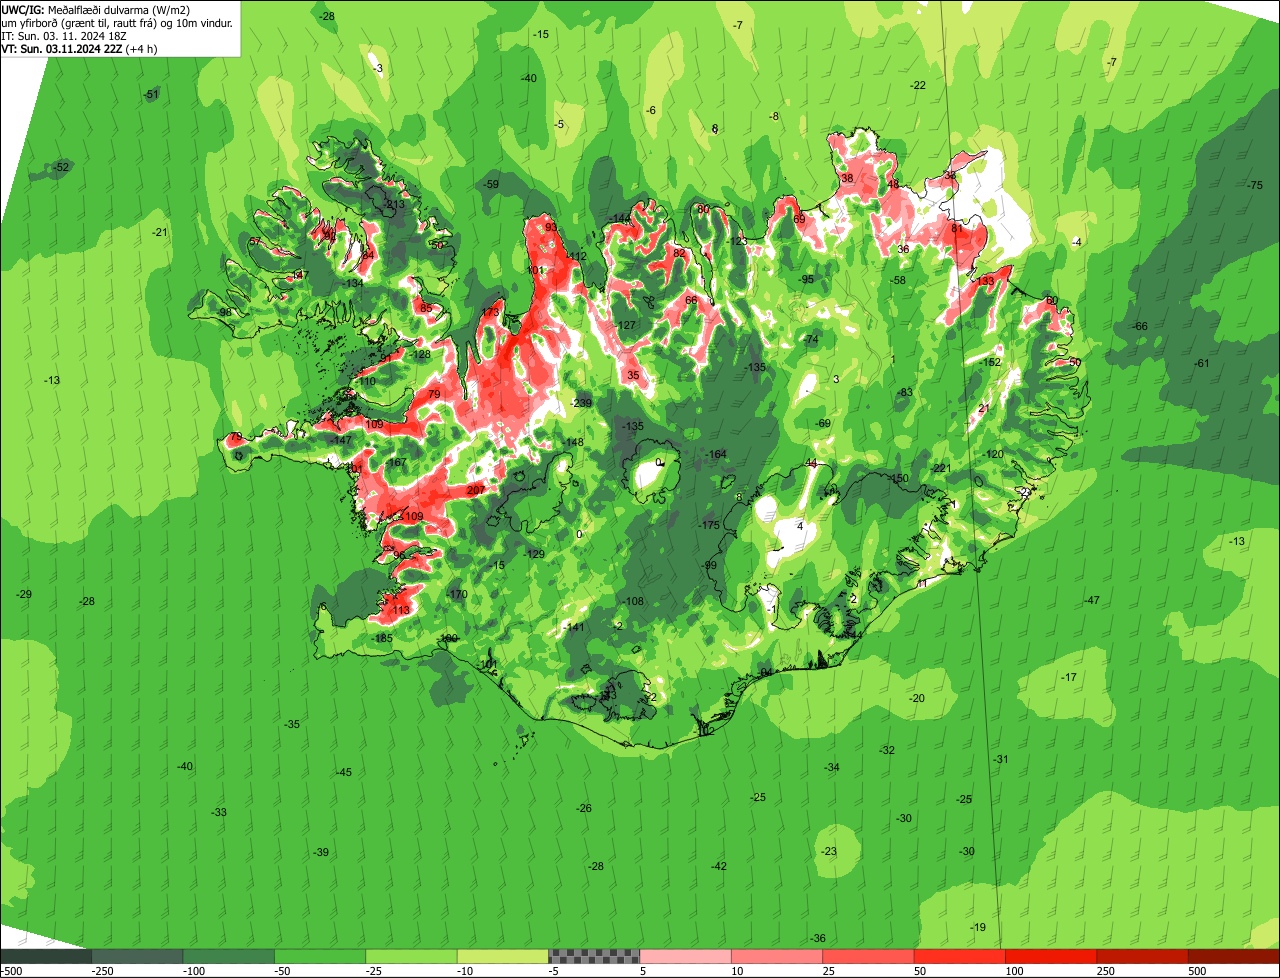Click the ocean value -42
Image resolution: width=1280 pixels, height=978 pixels.
click(x=718, y=866)
